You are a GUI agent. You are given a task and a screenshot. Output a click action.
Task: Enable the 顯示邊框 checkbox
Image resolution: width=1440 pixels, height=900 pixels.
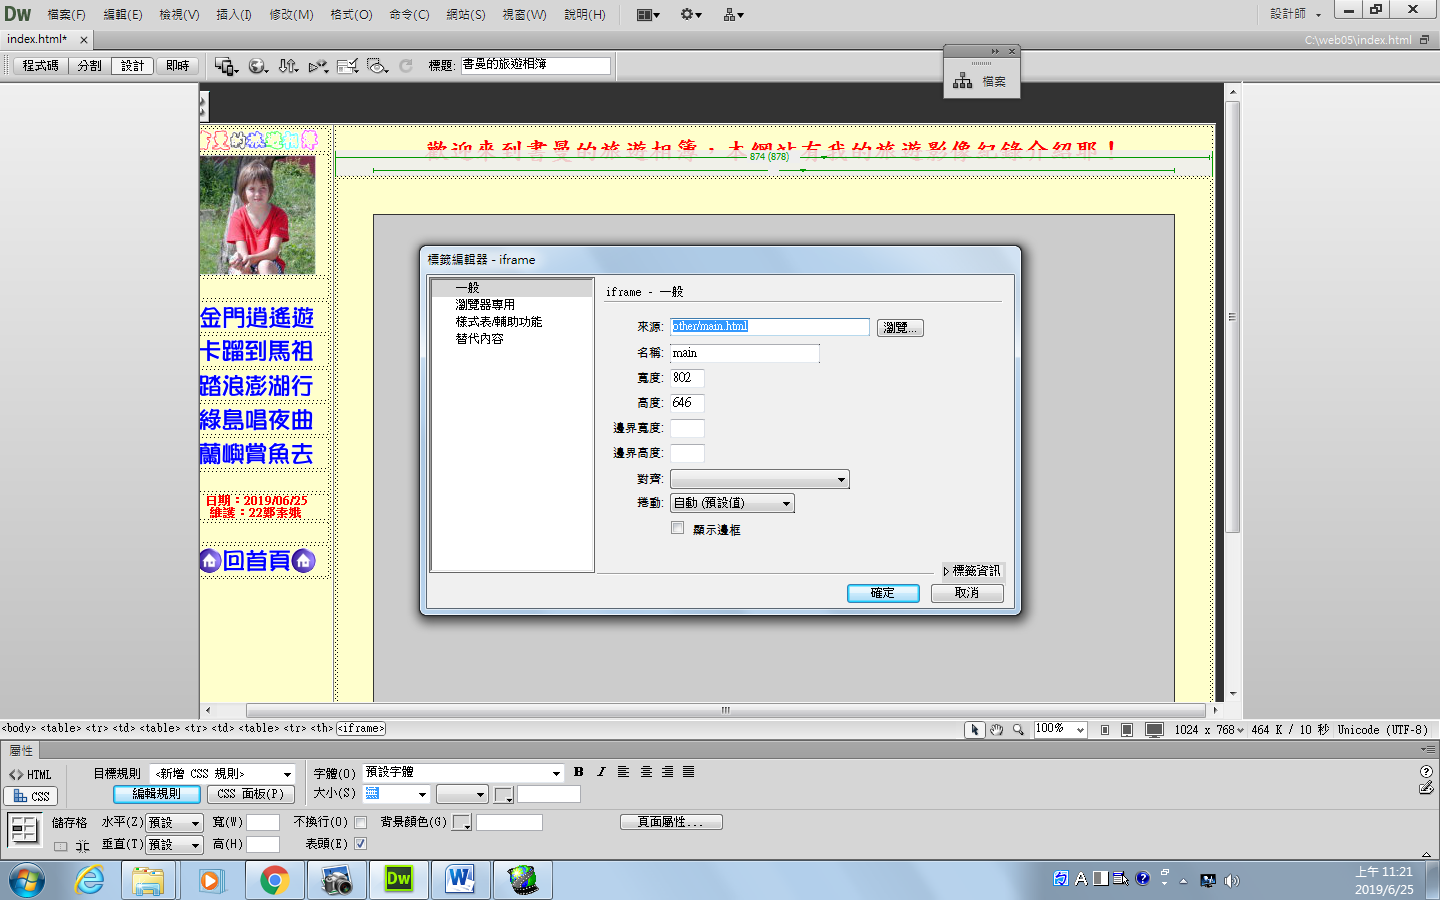coord(678,528)
